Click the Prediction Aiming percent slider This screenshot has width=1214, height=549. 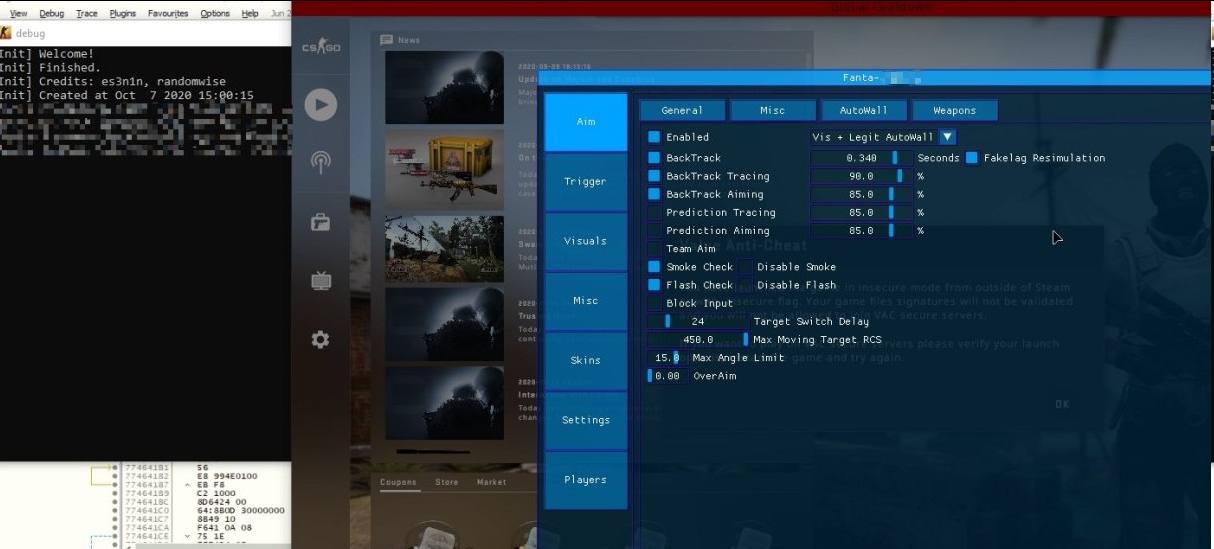pyautogui.click(x=861, y=230)
